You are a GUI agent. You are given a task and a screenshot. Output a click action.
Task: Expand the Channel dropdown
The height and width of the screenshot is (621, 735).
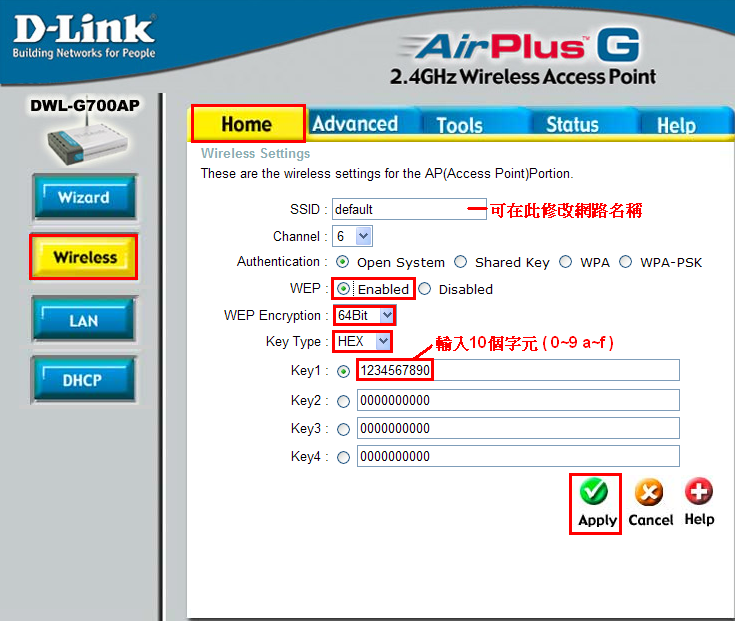tap(352, 236)
